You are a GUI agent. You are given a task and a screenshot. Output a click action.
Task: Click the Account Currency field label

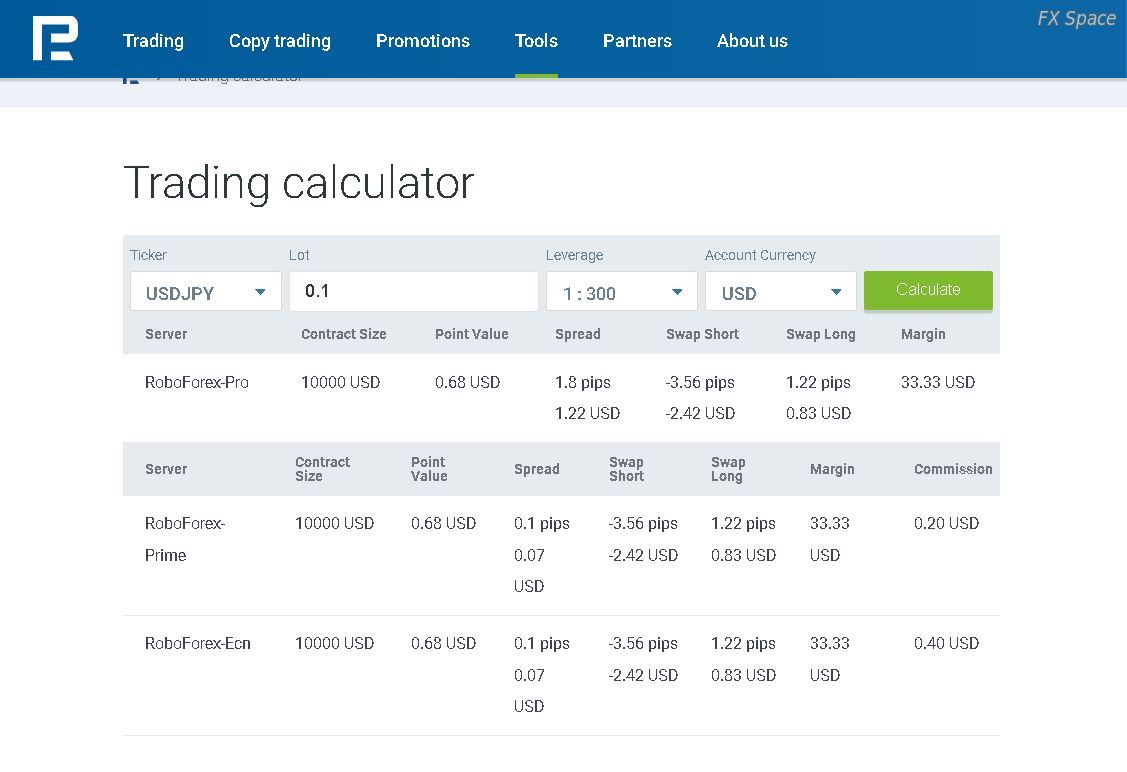click(x=760, y=255)
